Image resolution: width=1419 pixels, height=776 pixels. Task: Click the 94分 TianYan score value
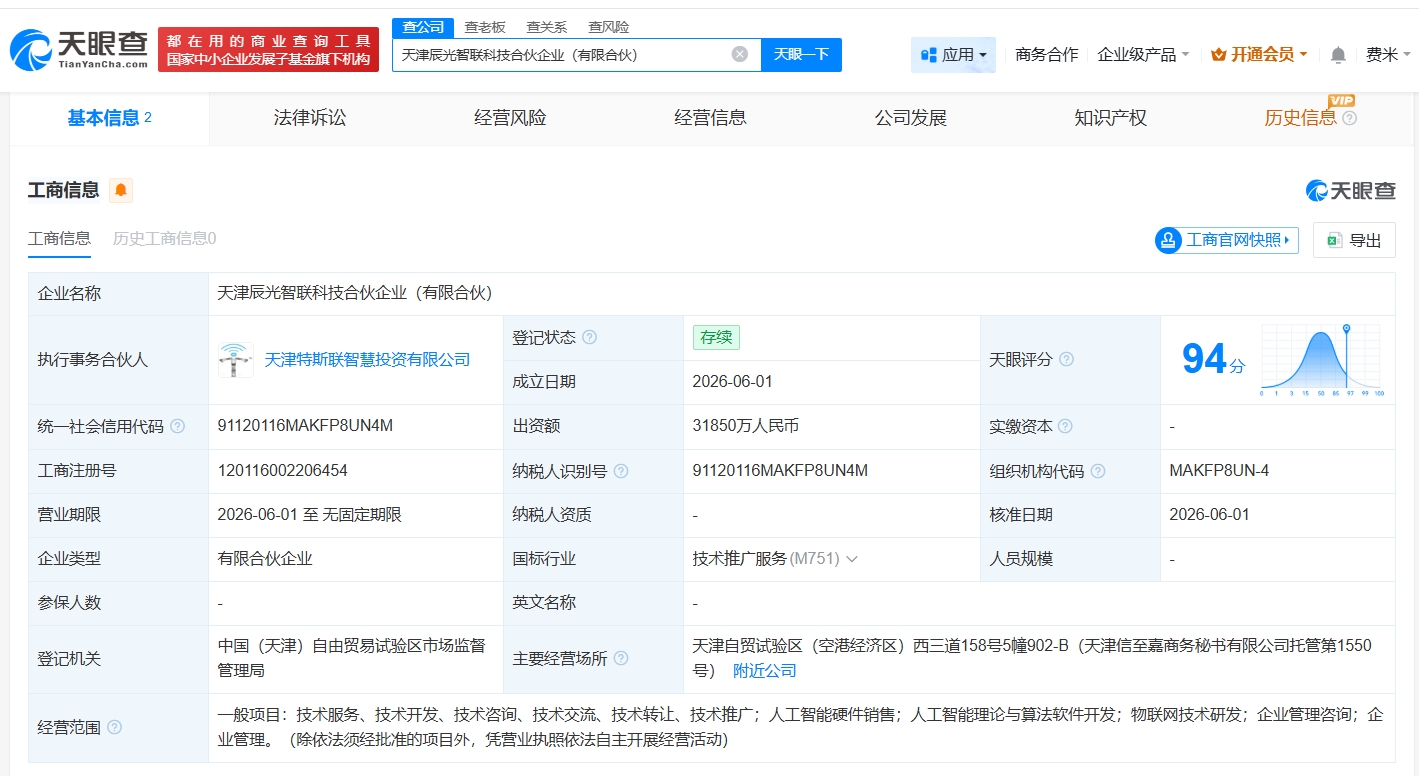1213,359
